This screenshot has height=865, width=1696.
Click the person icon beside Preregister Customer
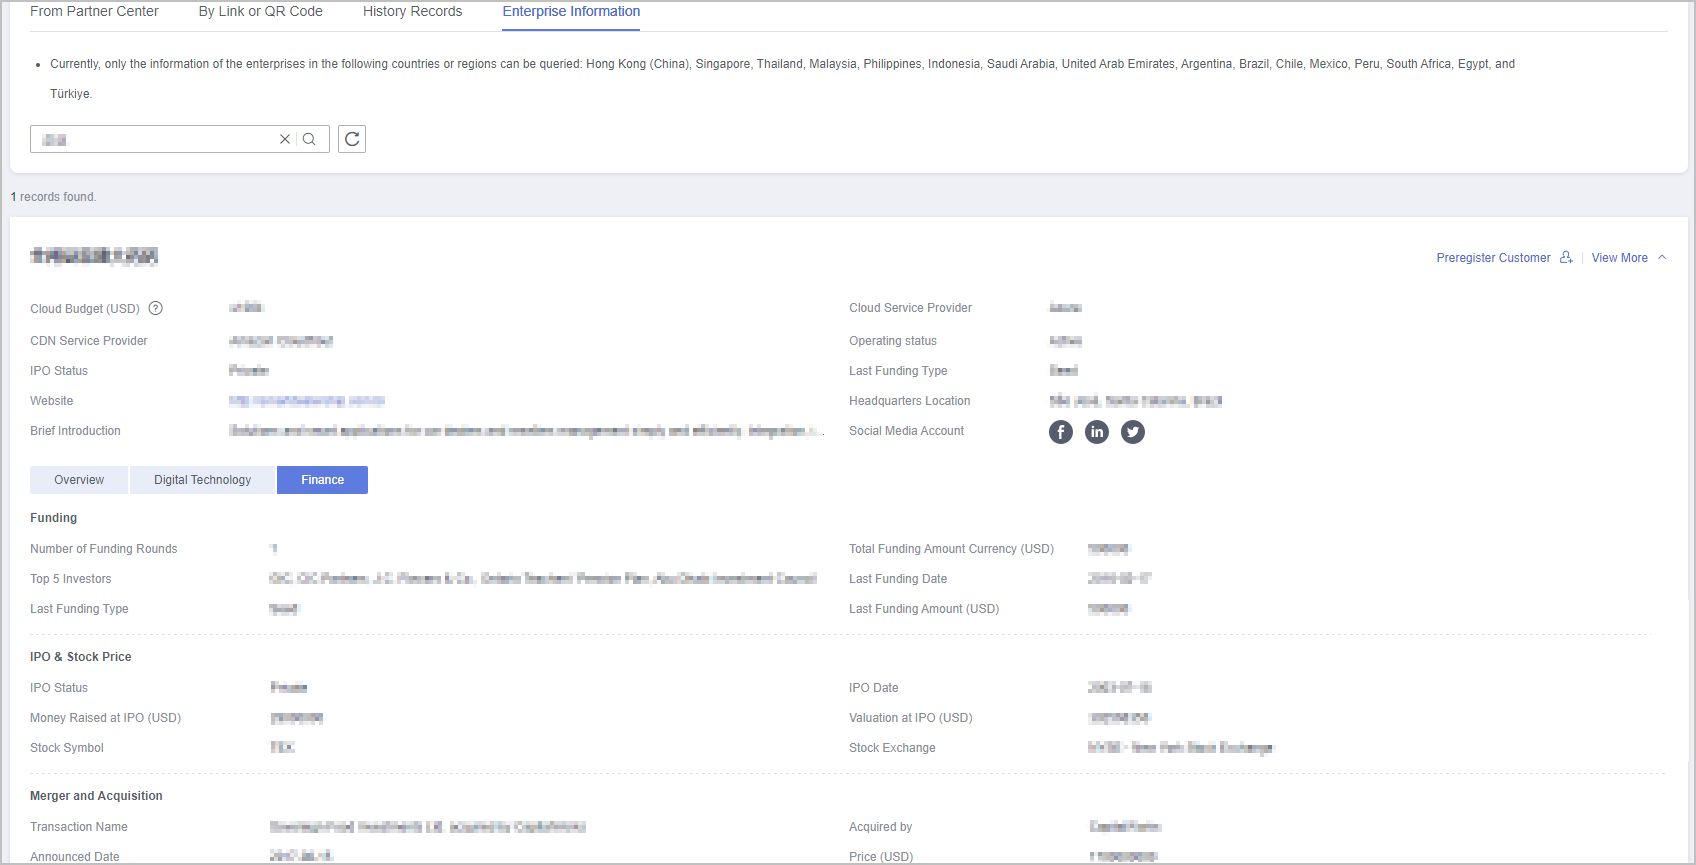(1566, 258)
